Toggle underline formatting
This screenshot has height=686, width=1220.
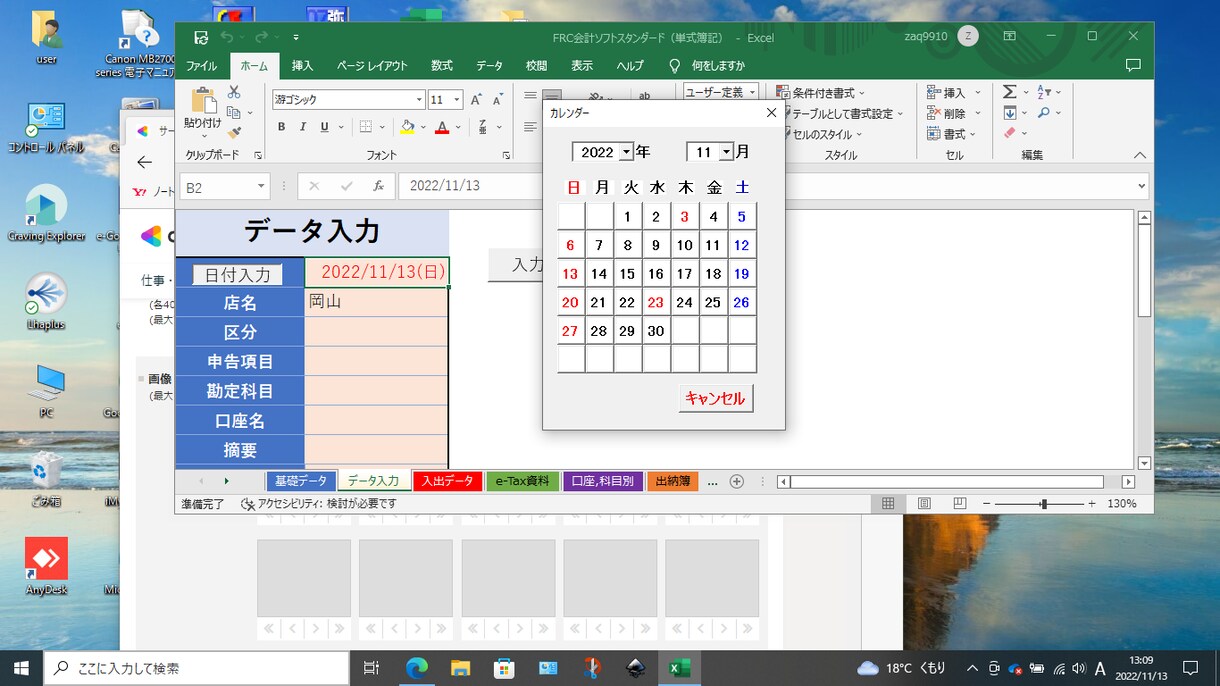click(x=325, y=127)
